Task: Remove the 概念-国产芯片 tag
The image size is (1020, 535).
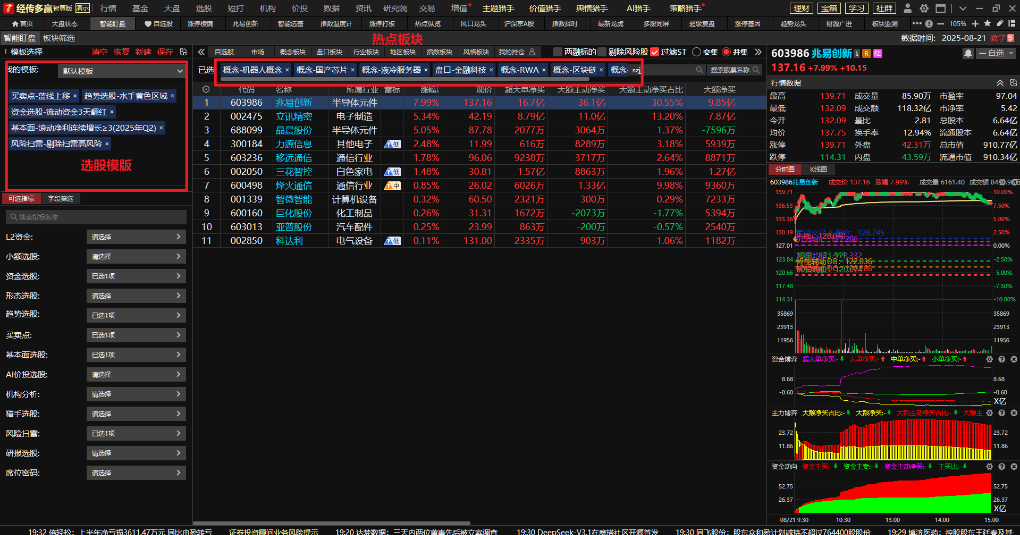Action: point(353,70)
